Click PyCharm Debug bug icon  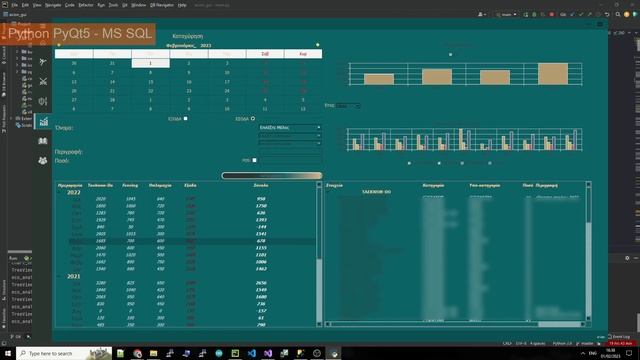[534, 14]
